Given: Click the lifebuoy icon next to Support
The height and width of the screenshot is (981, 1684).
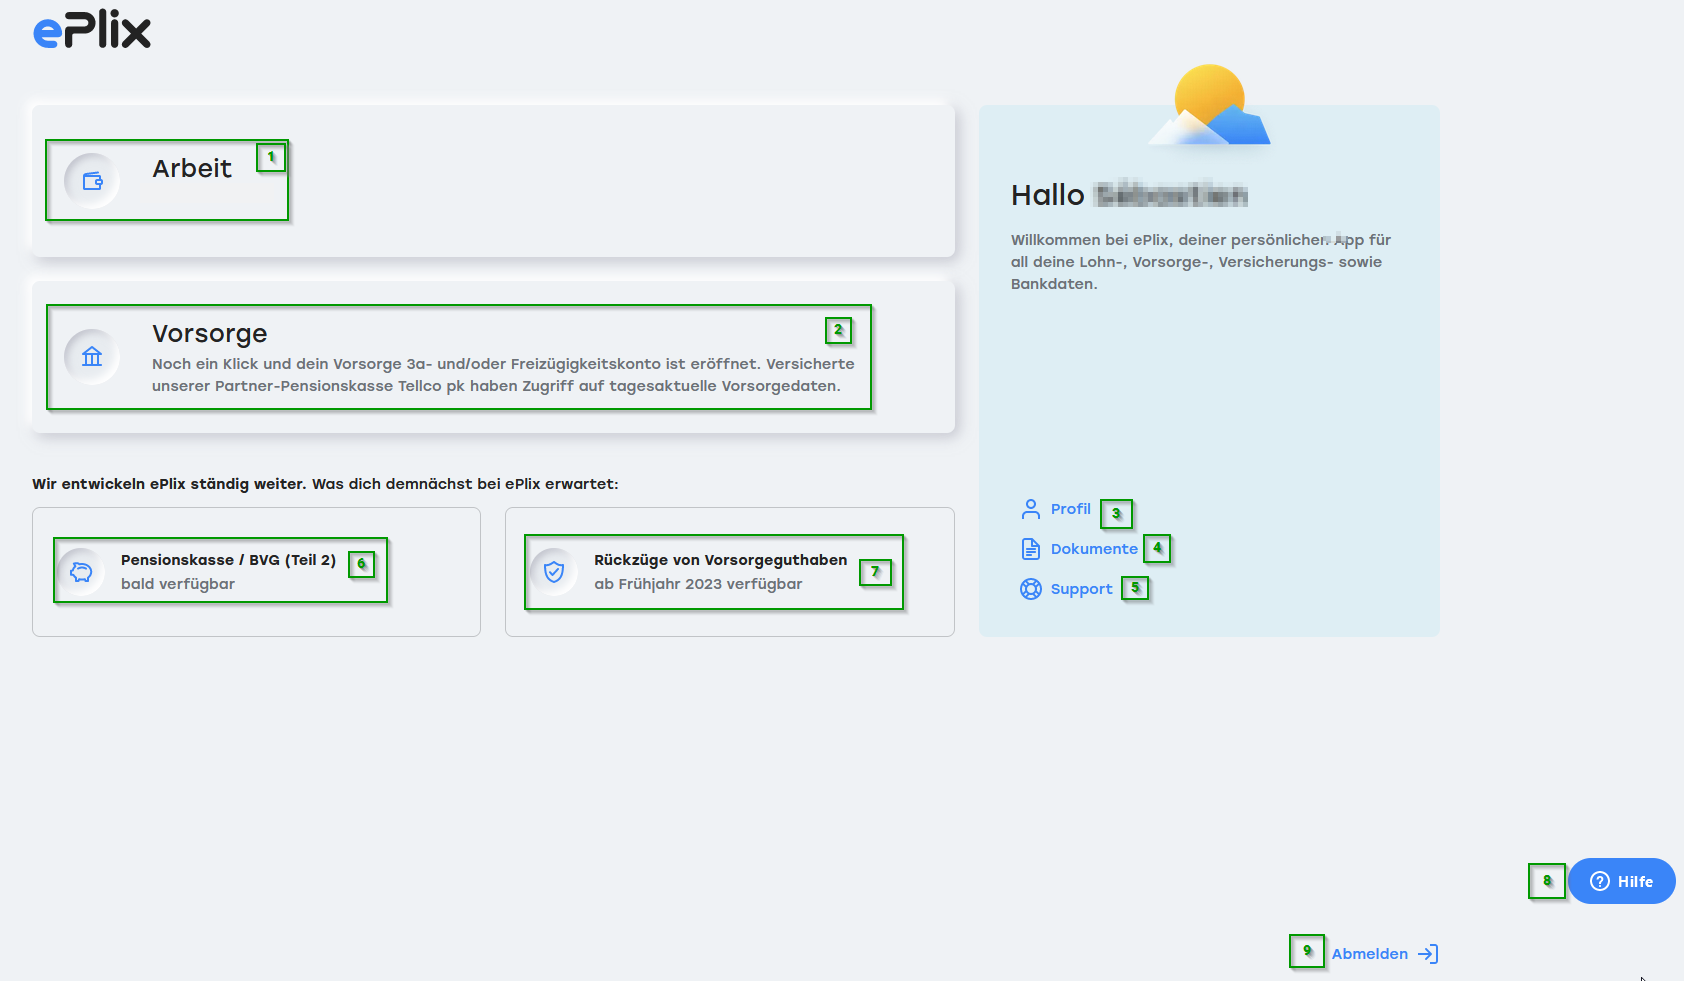Looking at the screenshot, I should click(x=1029, y=589).
